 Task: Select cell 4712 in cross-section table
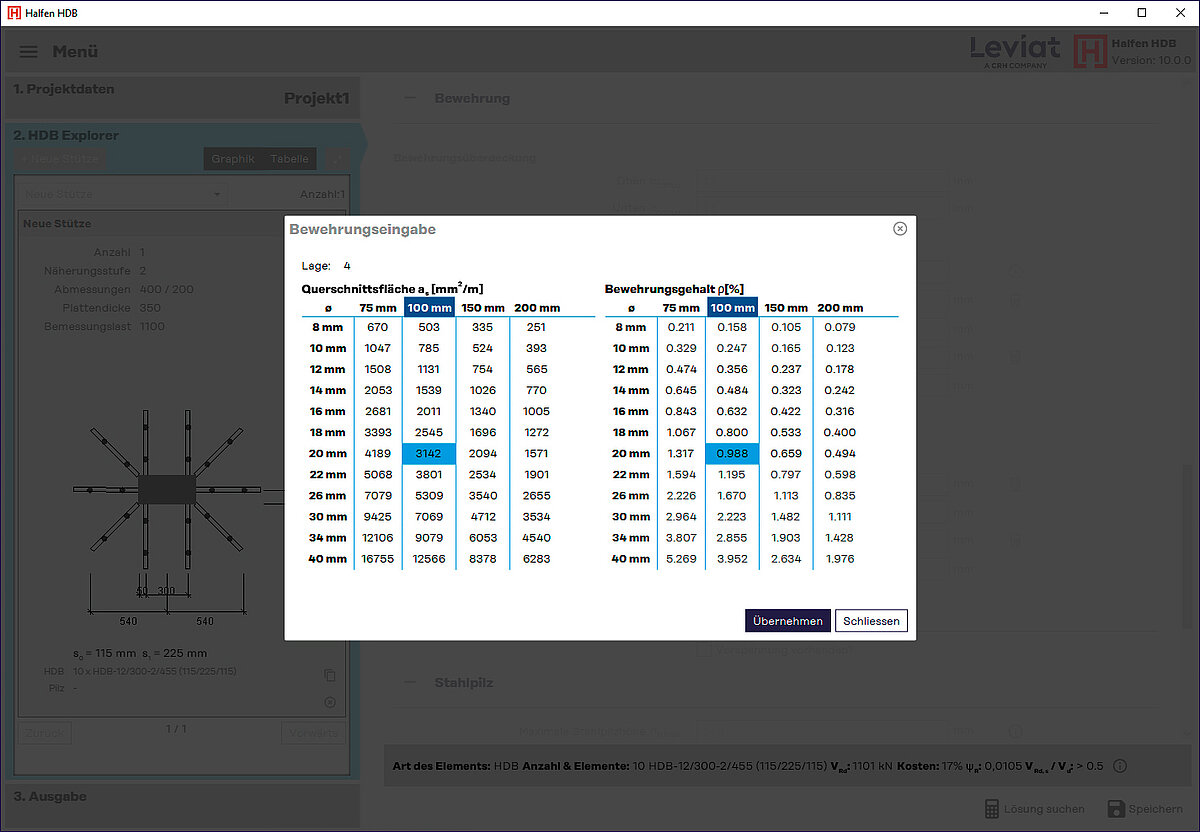point(482,516)
